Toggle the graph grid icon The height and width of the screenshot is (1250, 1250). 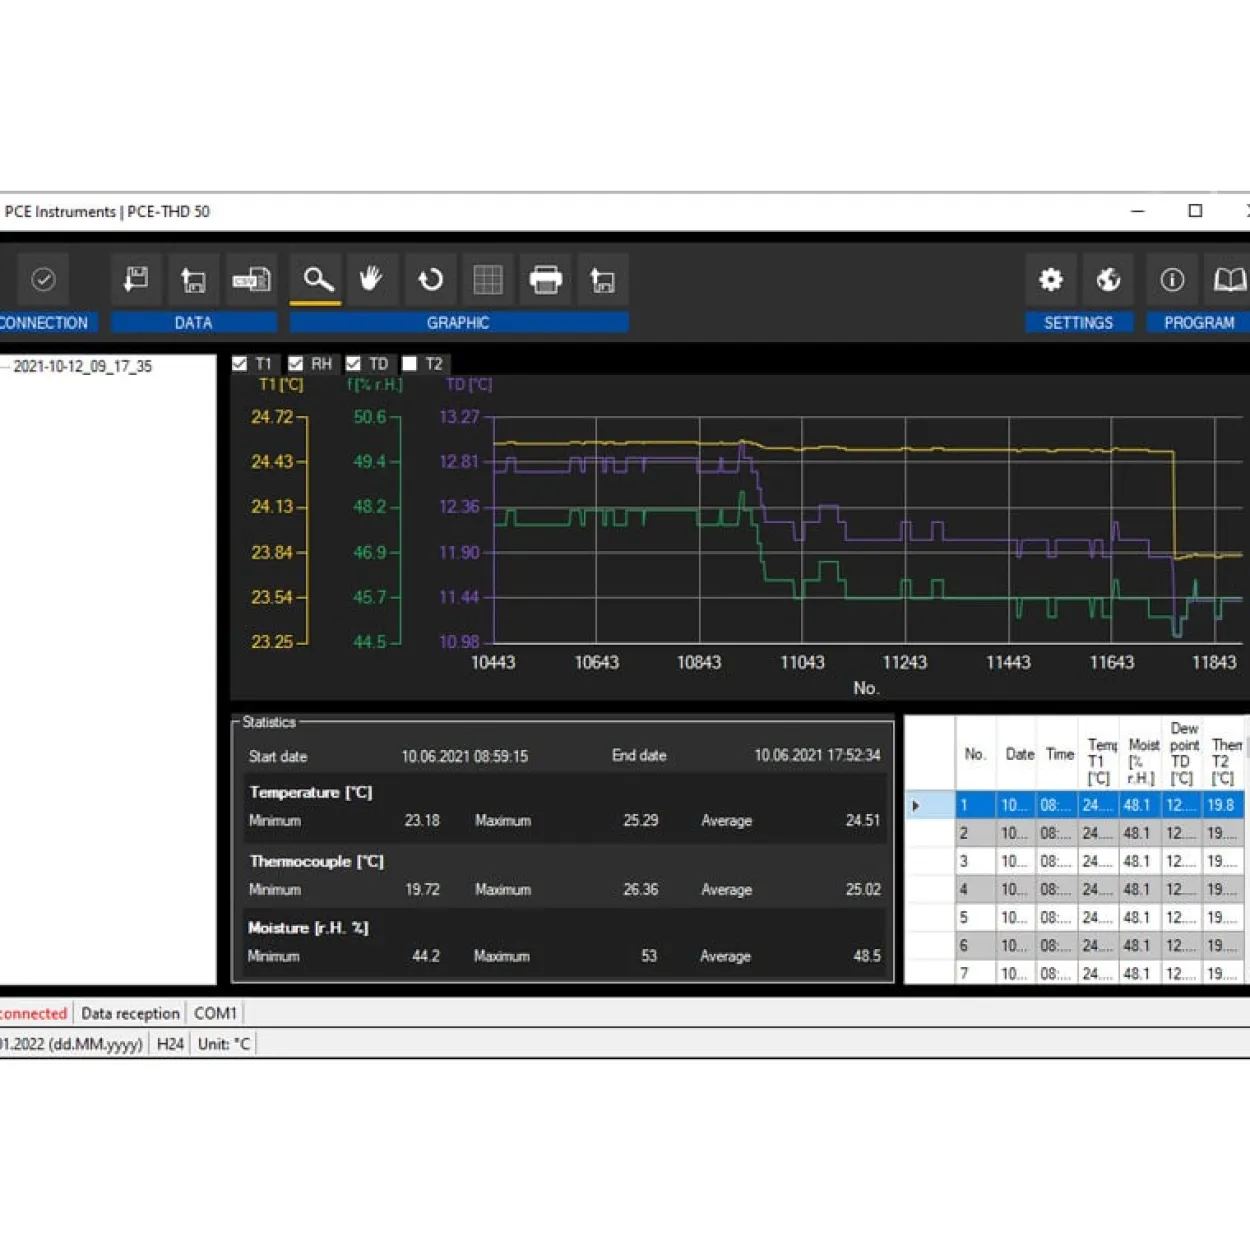point(488,280)
